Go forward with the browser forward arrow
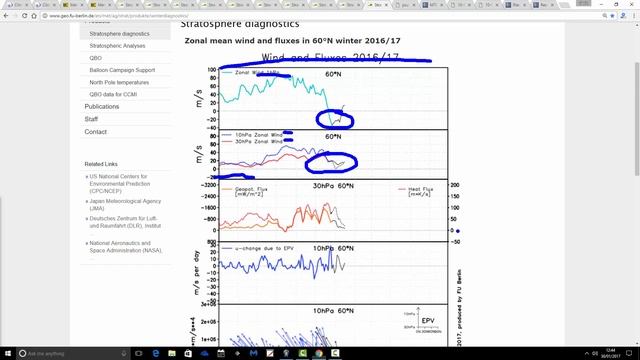The height and width of the screenshot is (360, 640). pyautogui.click(x=15, y=16)
